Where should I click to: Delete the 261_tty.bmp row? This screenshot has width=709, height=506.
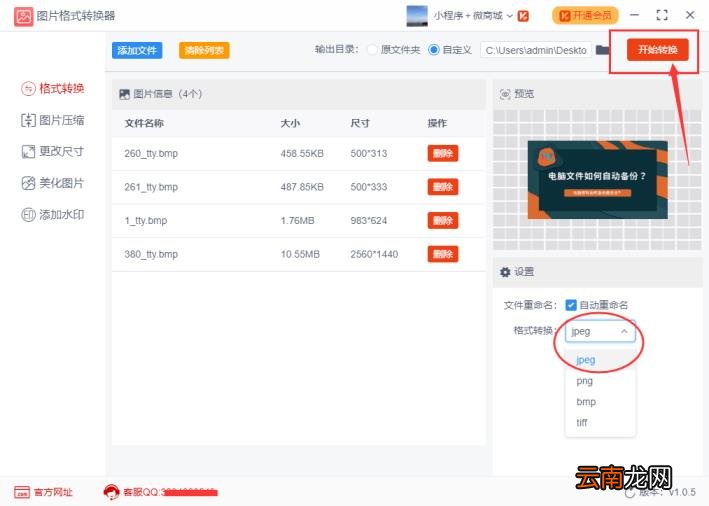pos(443,187)
